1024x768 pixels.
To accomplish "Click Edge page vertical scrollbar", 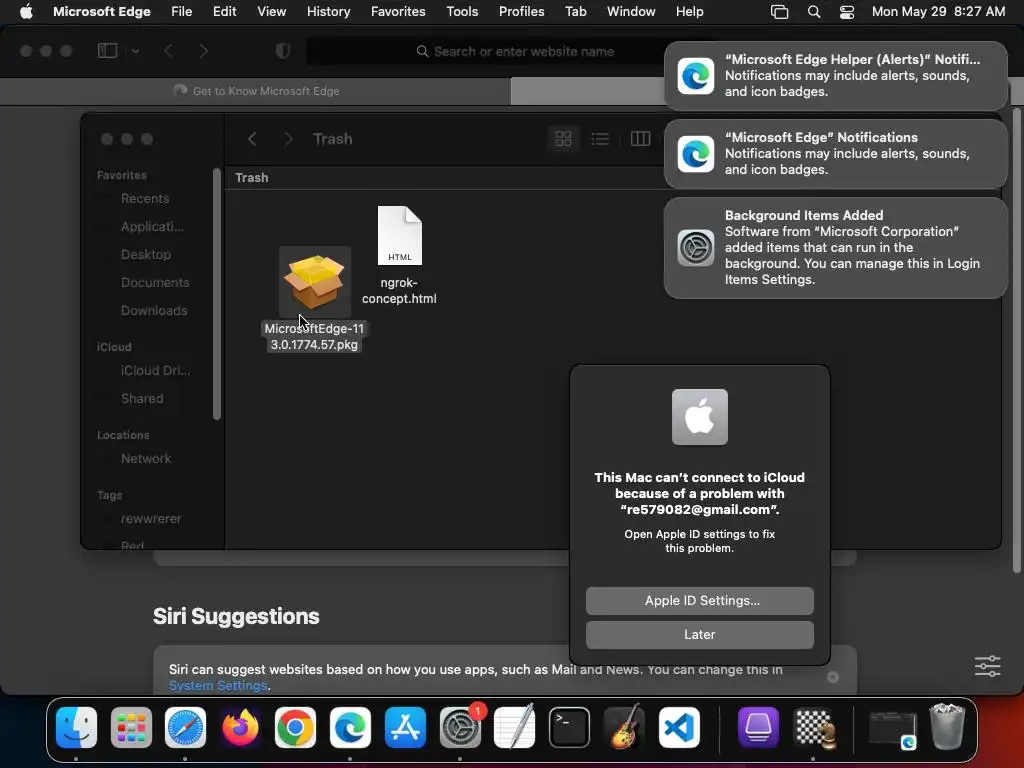I will pos(1016,340).
